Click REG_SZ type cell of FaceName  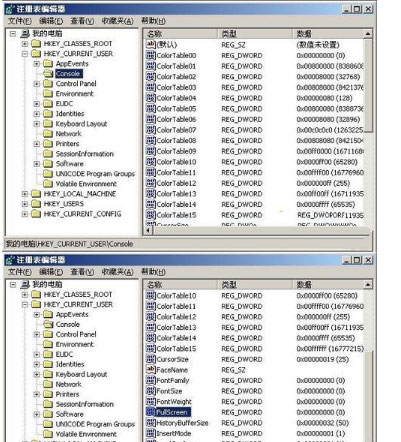tap(233, 370)
